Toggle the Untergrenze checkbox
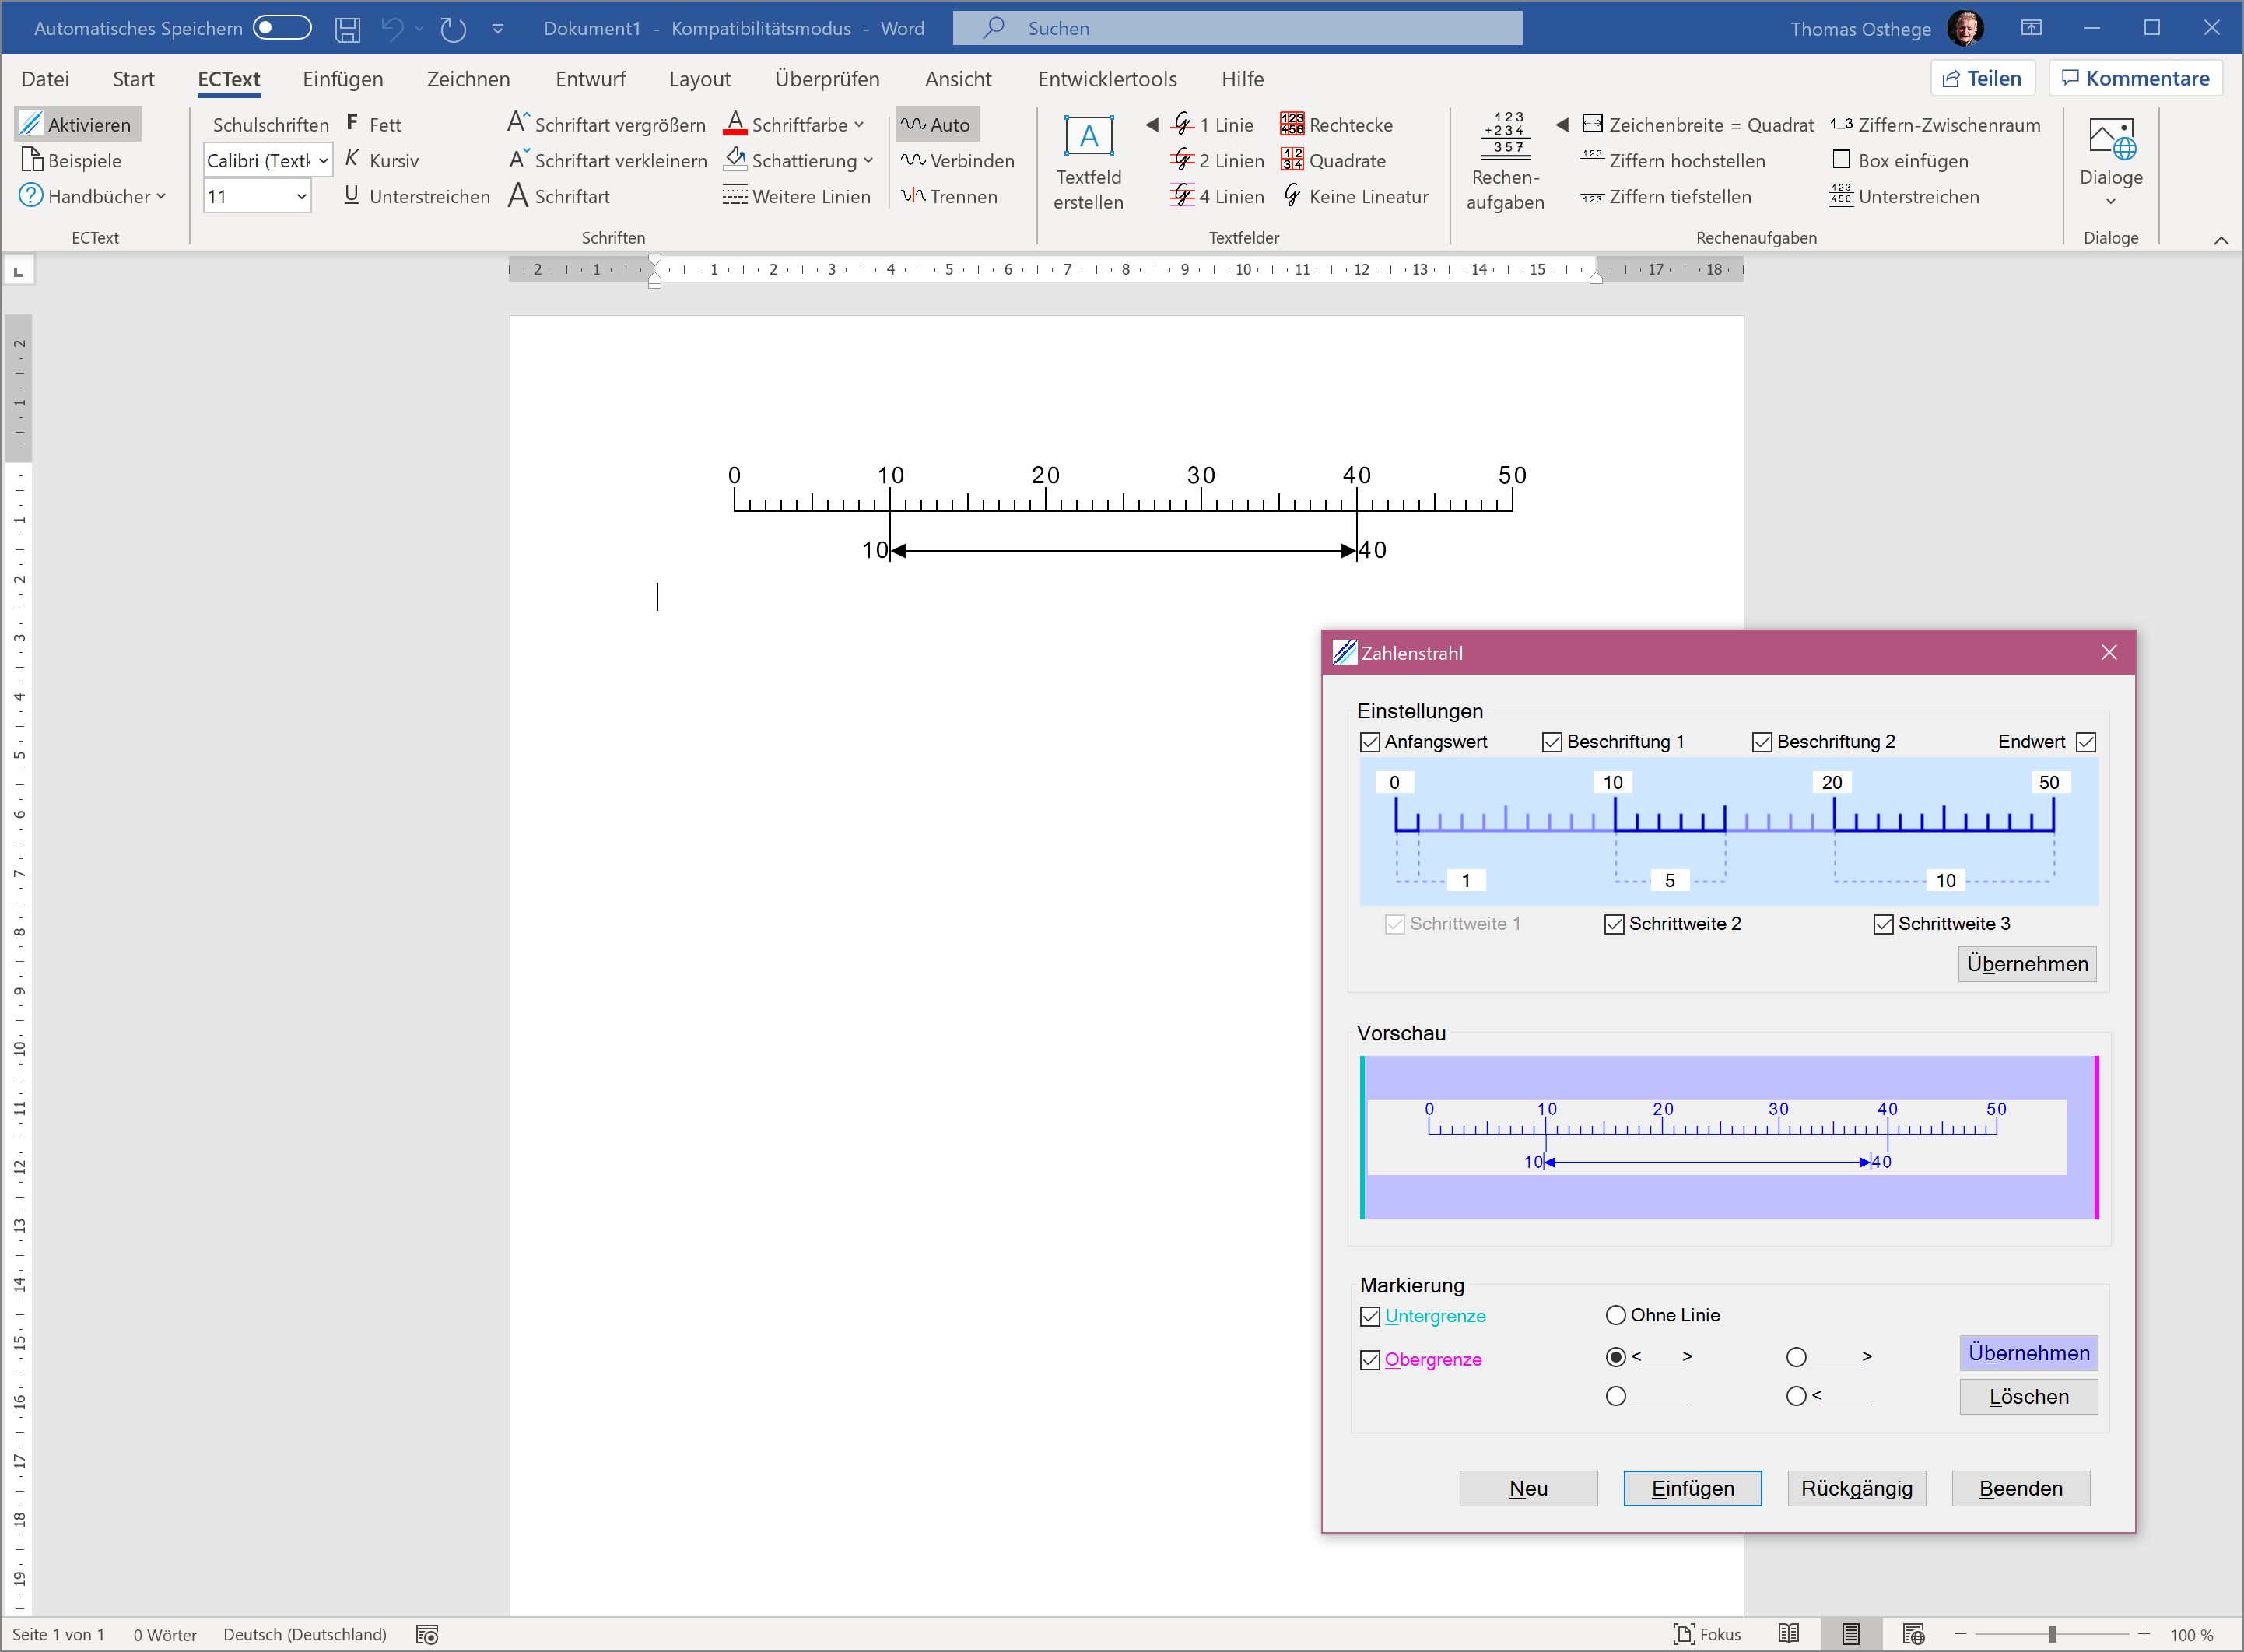 [x=1370, y=1316]
